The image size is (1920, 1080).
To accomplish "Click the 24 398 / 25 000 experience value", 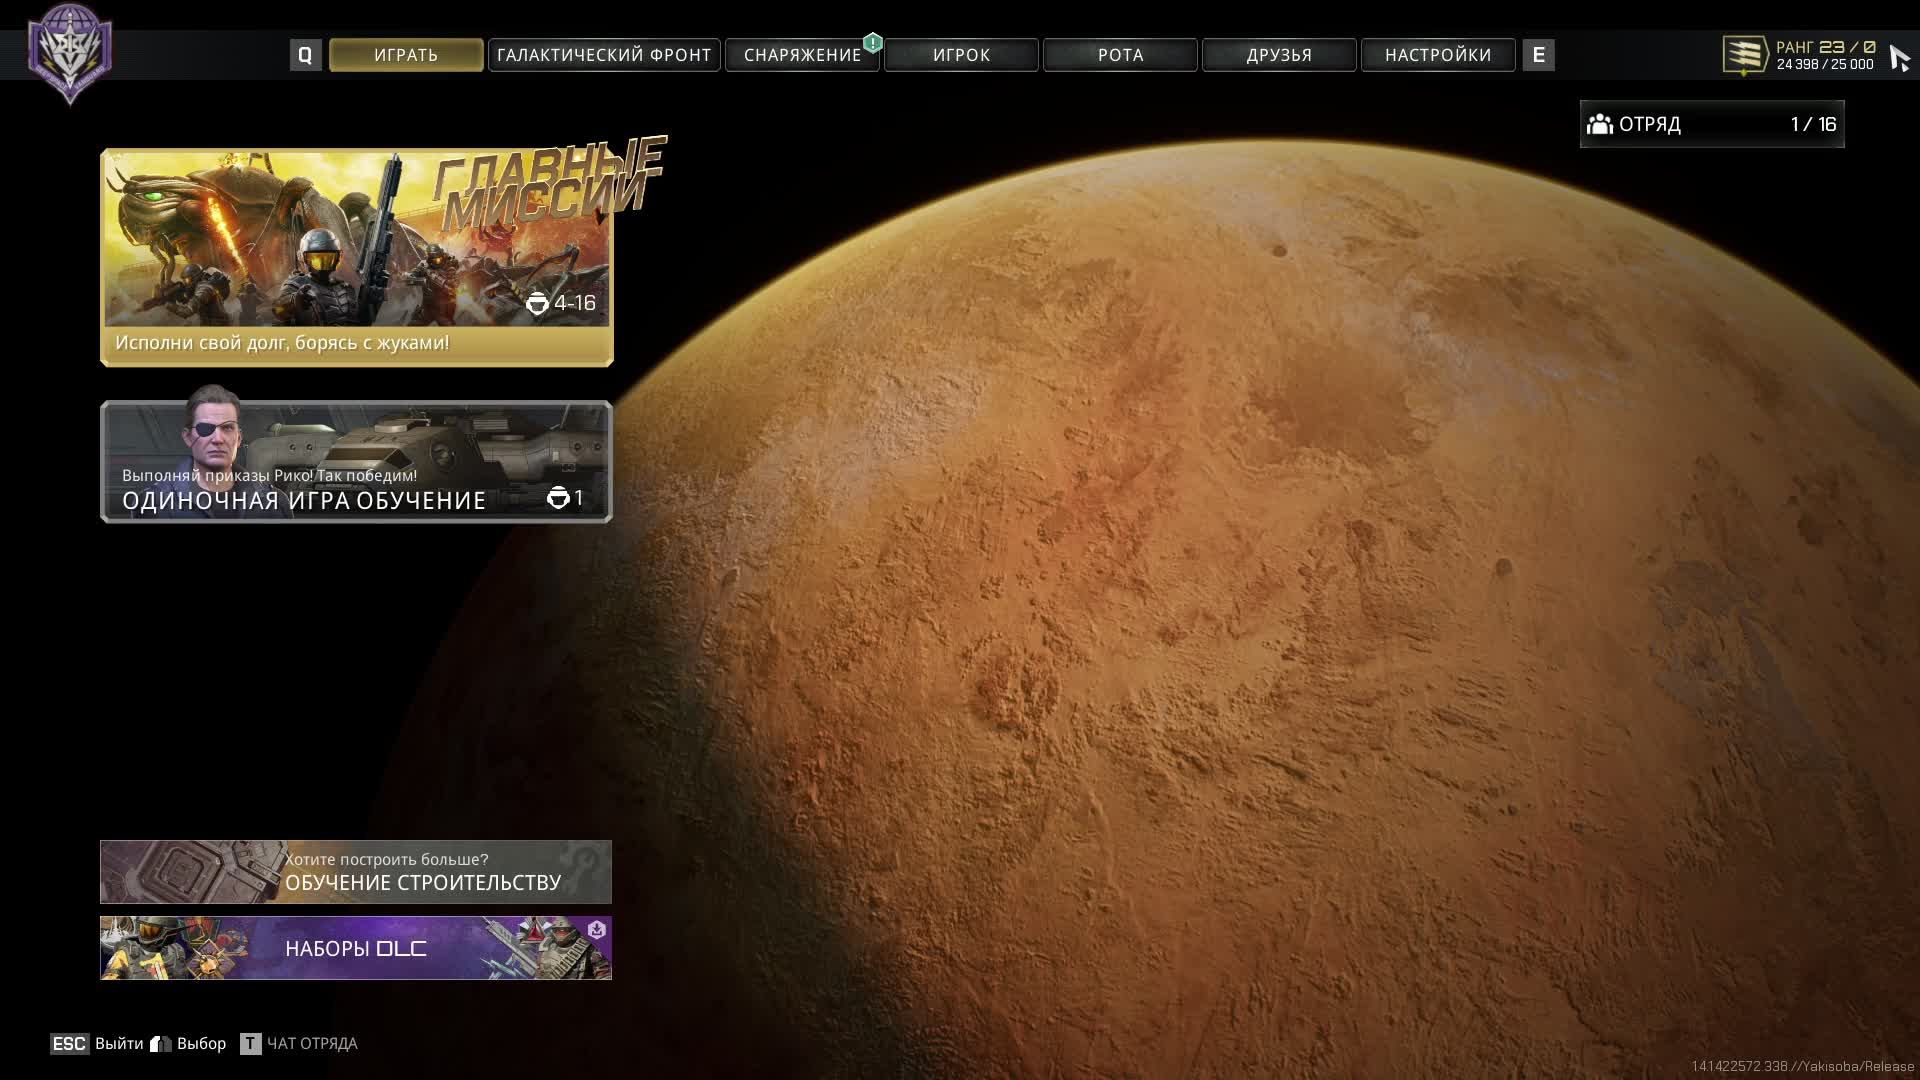I will tap(1825, 64).
